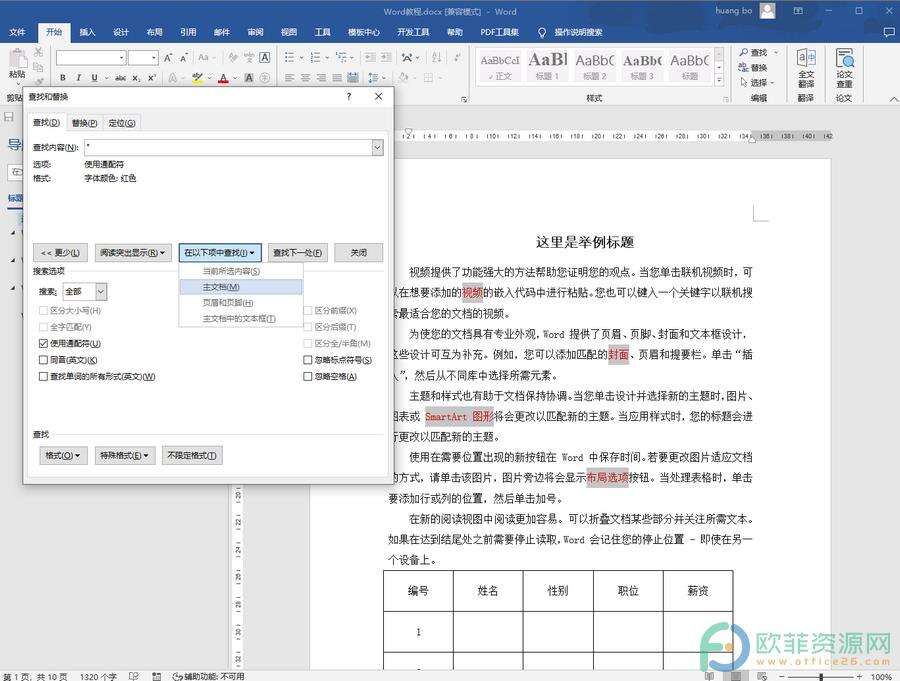Uncheck 使用通配符 wildcard checkbox
900x681 pixels.
pos(43,343)
